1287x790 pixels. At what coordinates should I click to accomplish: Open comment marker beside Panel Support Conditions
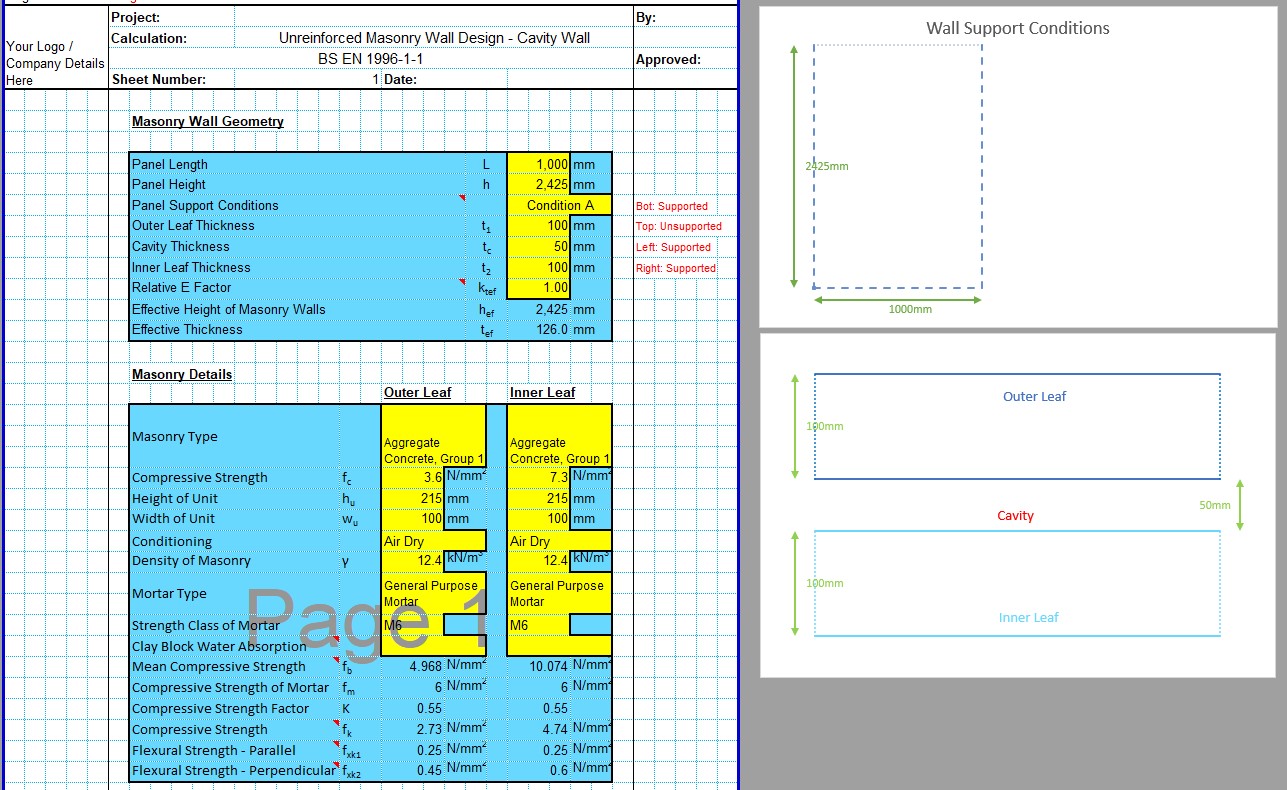(x=462, y=198)
